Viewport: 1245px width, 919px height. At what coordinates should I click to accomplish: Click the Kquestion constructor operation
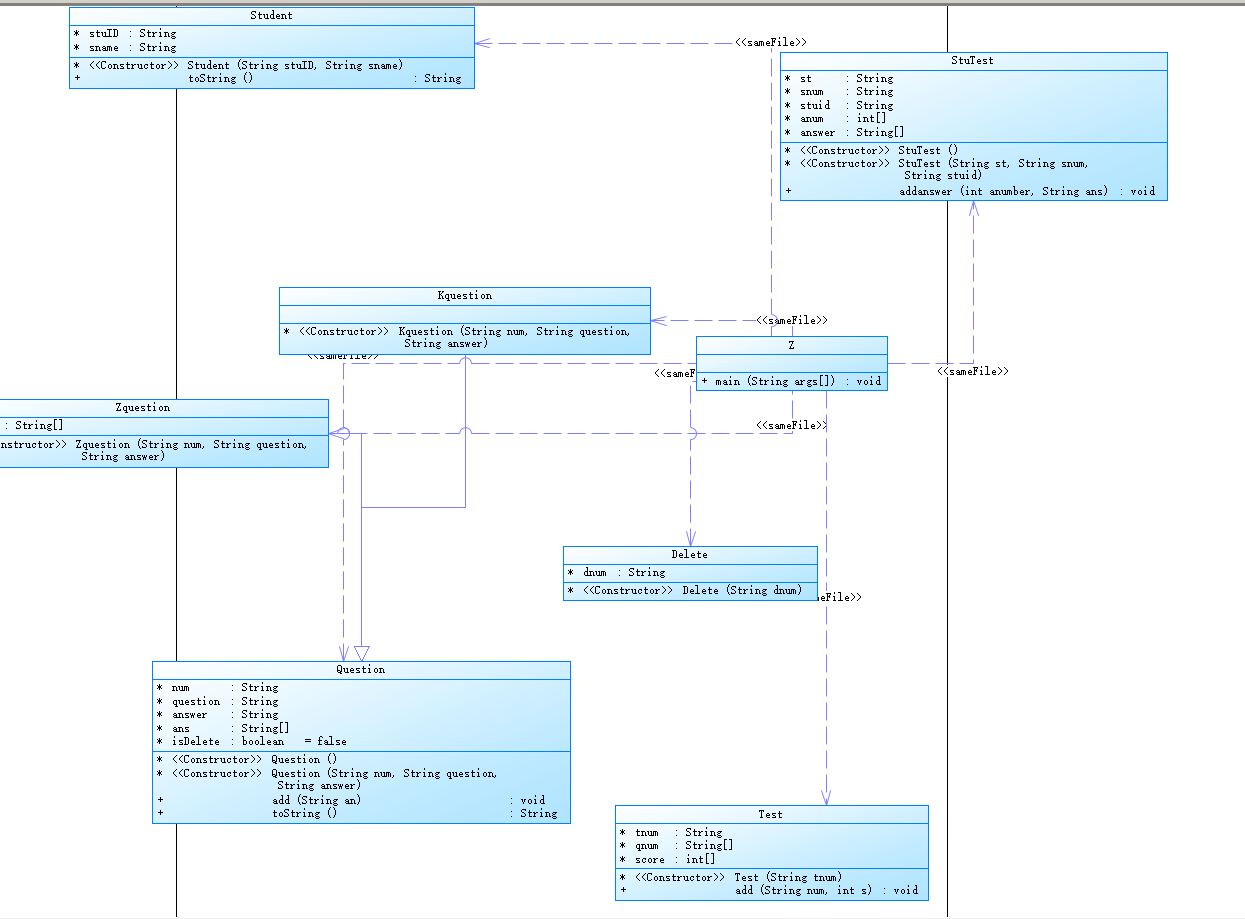[x=457, y=337]
